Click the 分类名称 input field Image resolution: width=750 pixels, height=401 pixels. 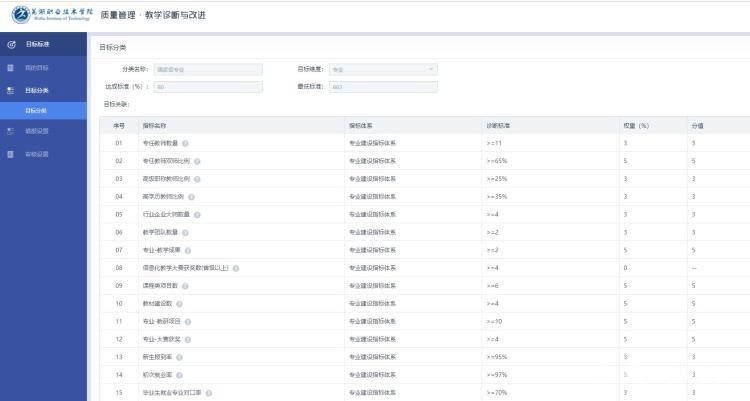(x=207, y=69)
